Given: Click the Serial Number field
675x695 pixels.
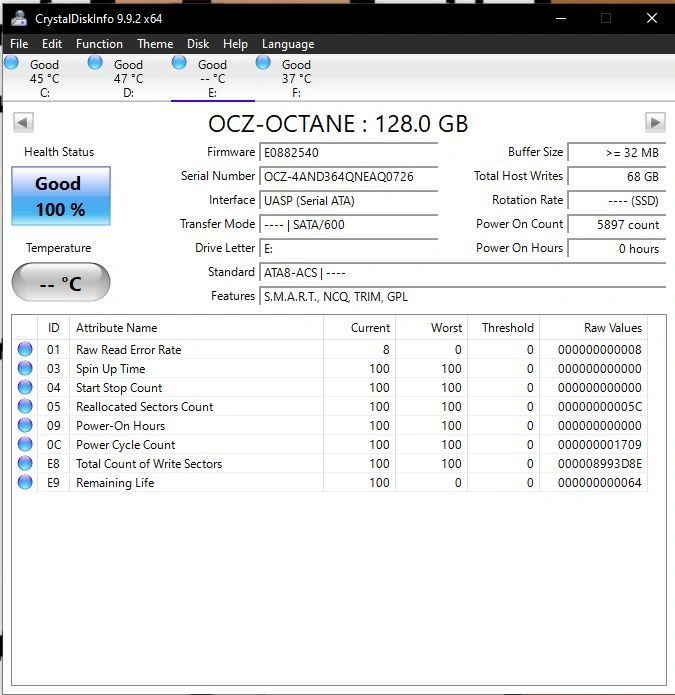Looking at the screenshot, I should click(x=349, y=176).
